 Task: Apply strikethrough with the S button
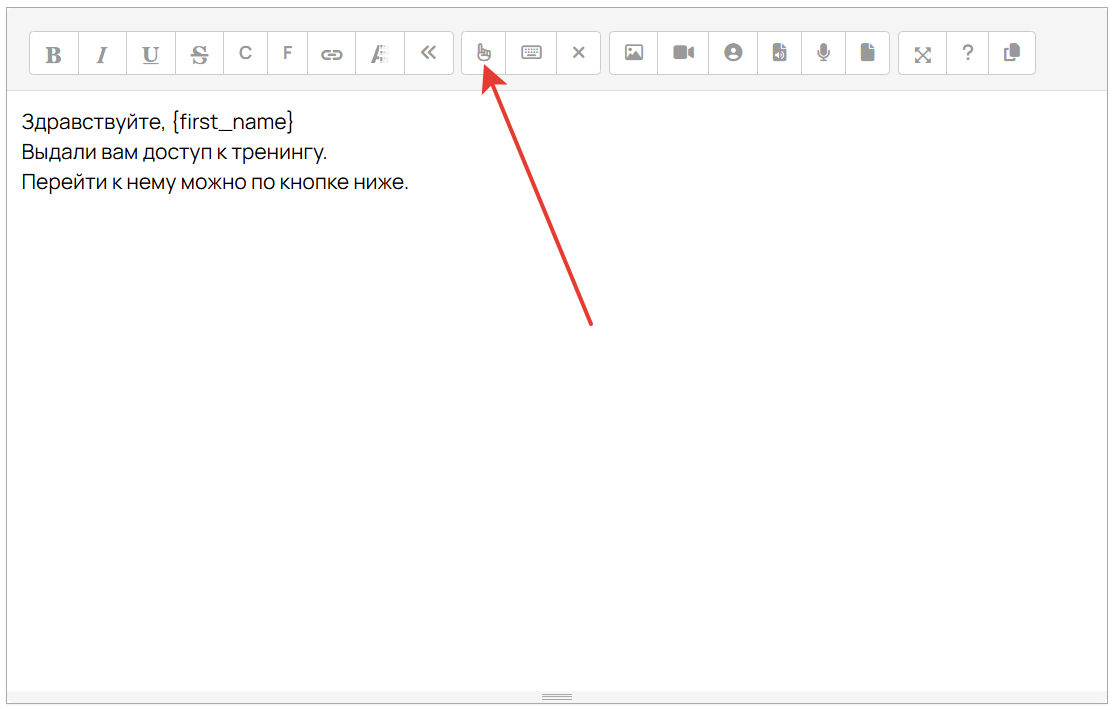click(x=199, y=53)
